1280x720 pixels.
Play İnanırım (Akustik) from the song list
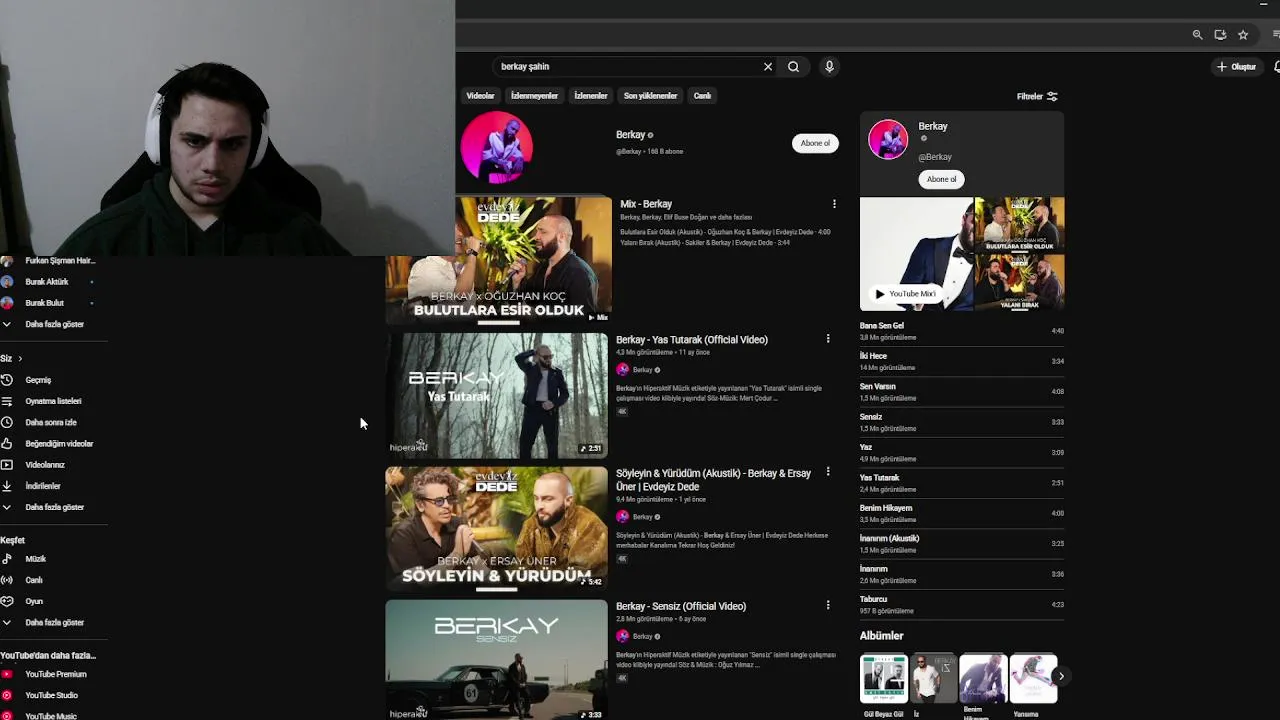click(962, 544)
